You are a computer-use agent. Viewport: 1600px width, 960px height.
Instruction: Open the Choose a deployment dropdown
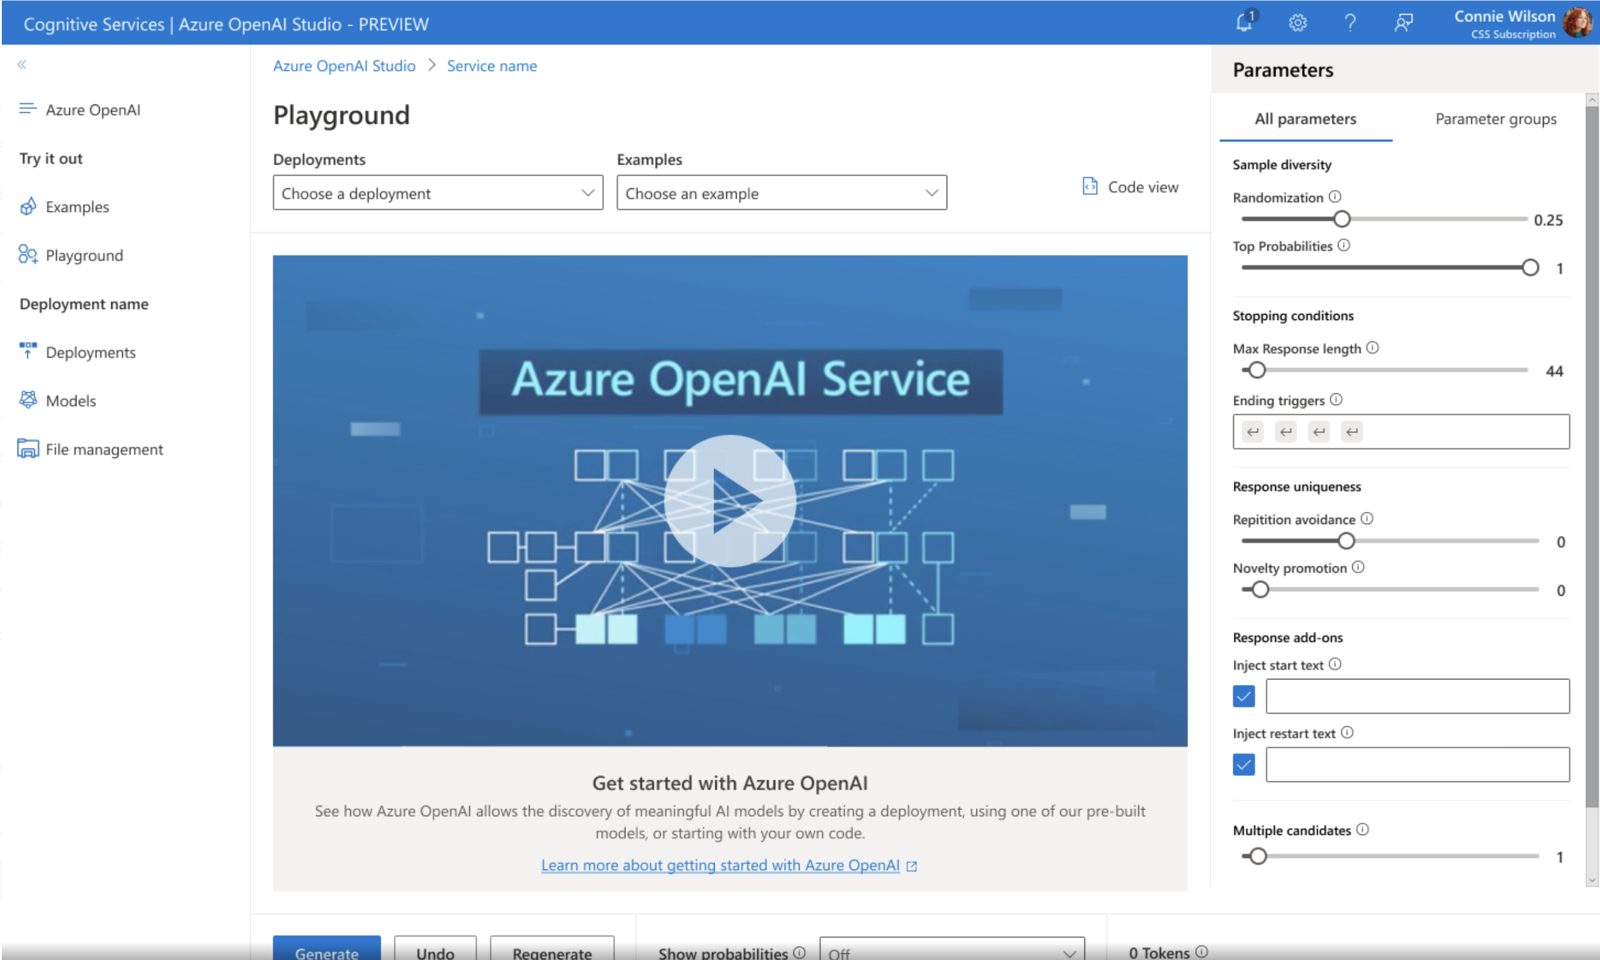coord(438,193)
